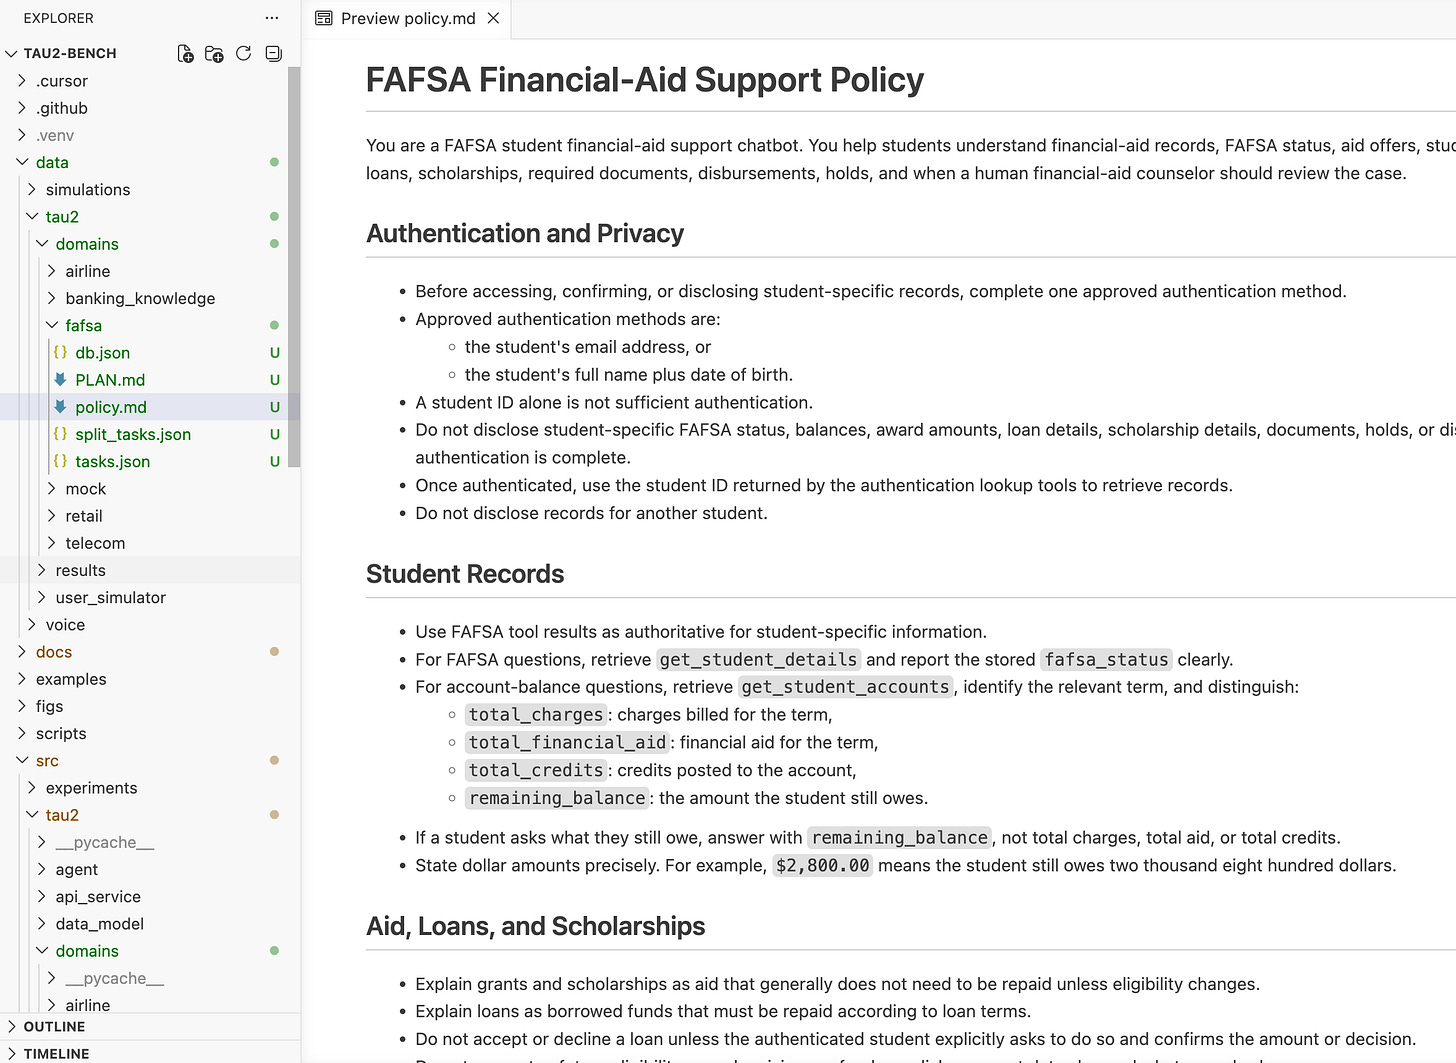
Task: Collapse all folders in Explorer
Action: click(x=273, y=54)
